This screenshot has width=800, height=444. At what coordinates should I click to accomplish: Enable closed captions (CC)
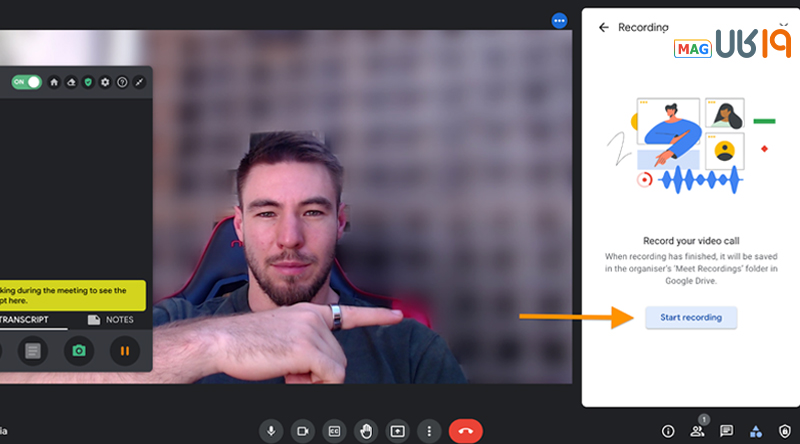334,431
